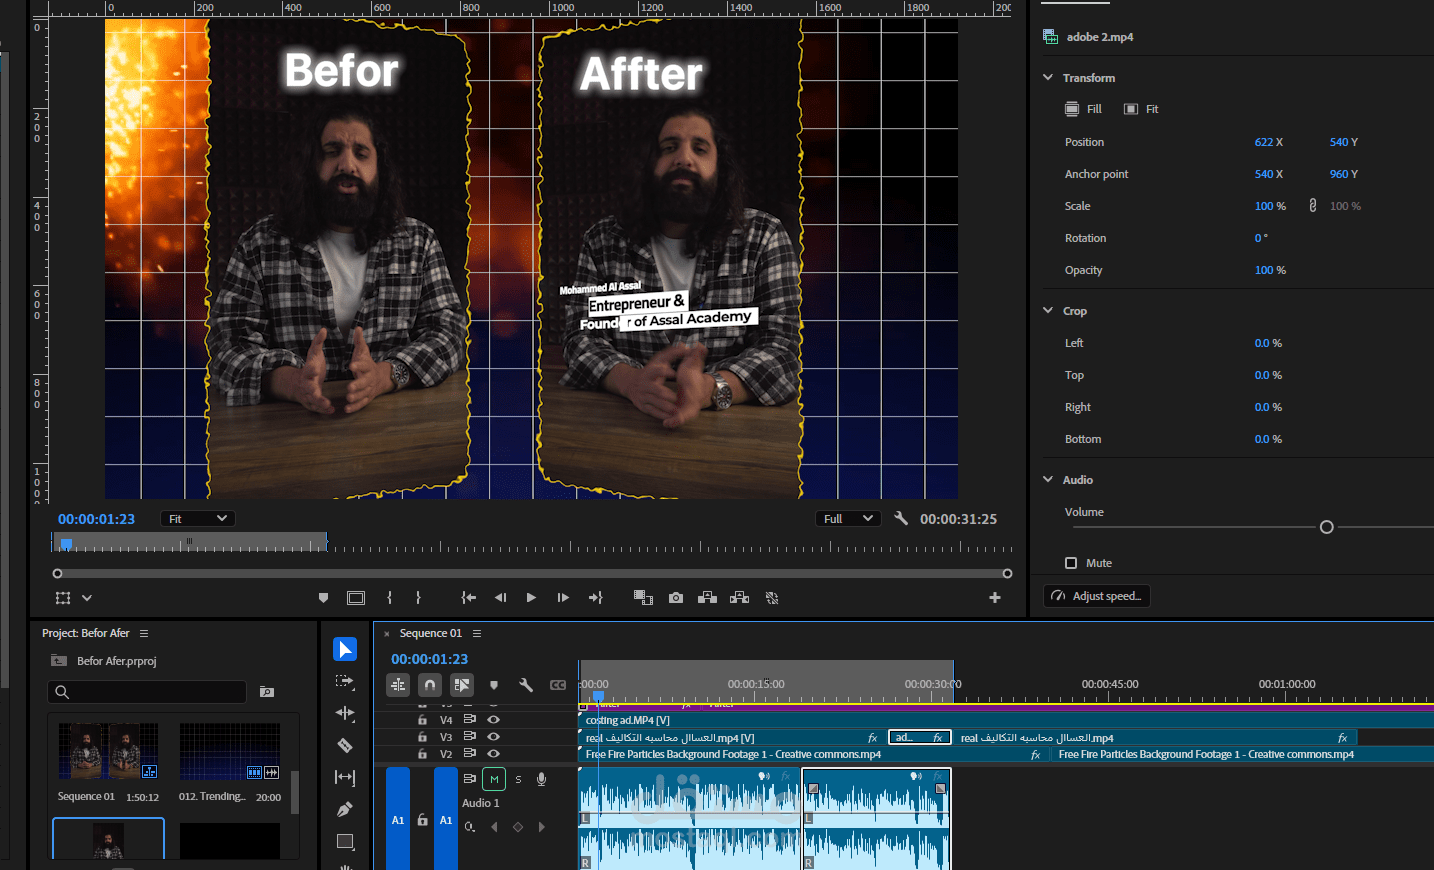Hide track V3 using its eye icon
The width and height of the screenshot is (1434, 870).
(x=493, y=736)
